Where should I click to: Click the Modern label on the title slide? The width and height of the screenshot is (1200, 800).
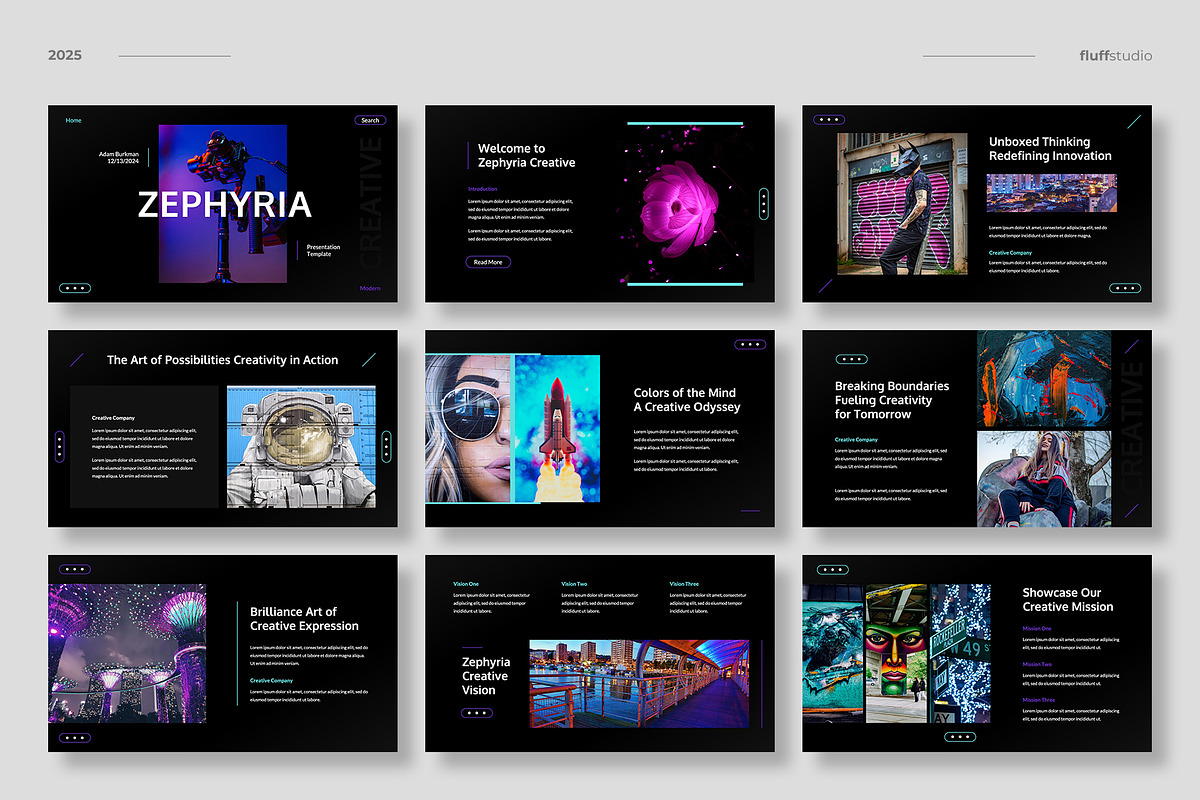(x=370, y=288)
